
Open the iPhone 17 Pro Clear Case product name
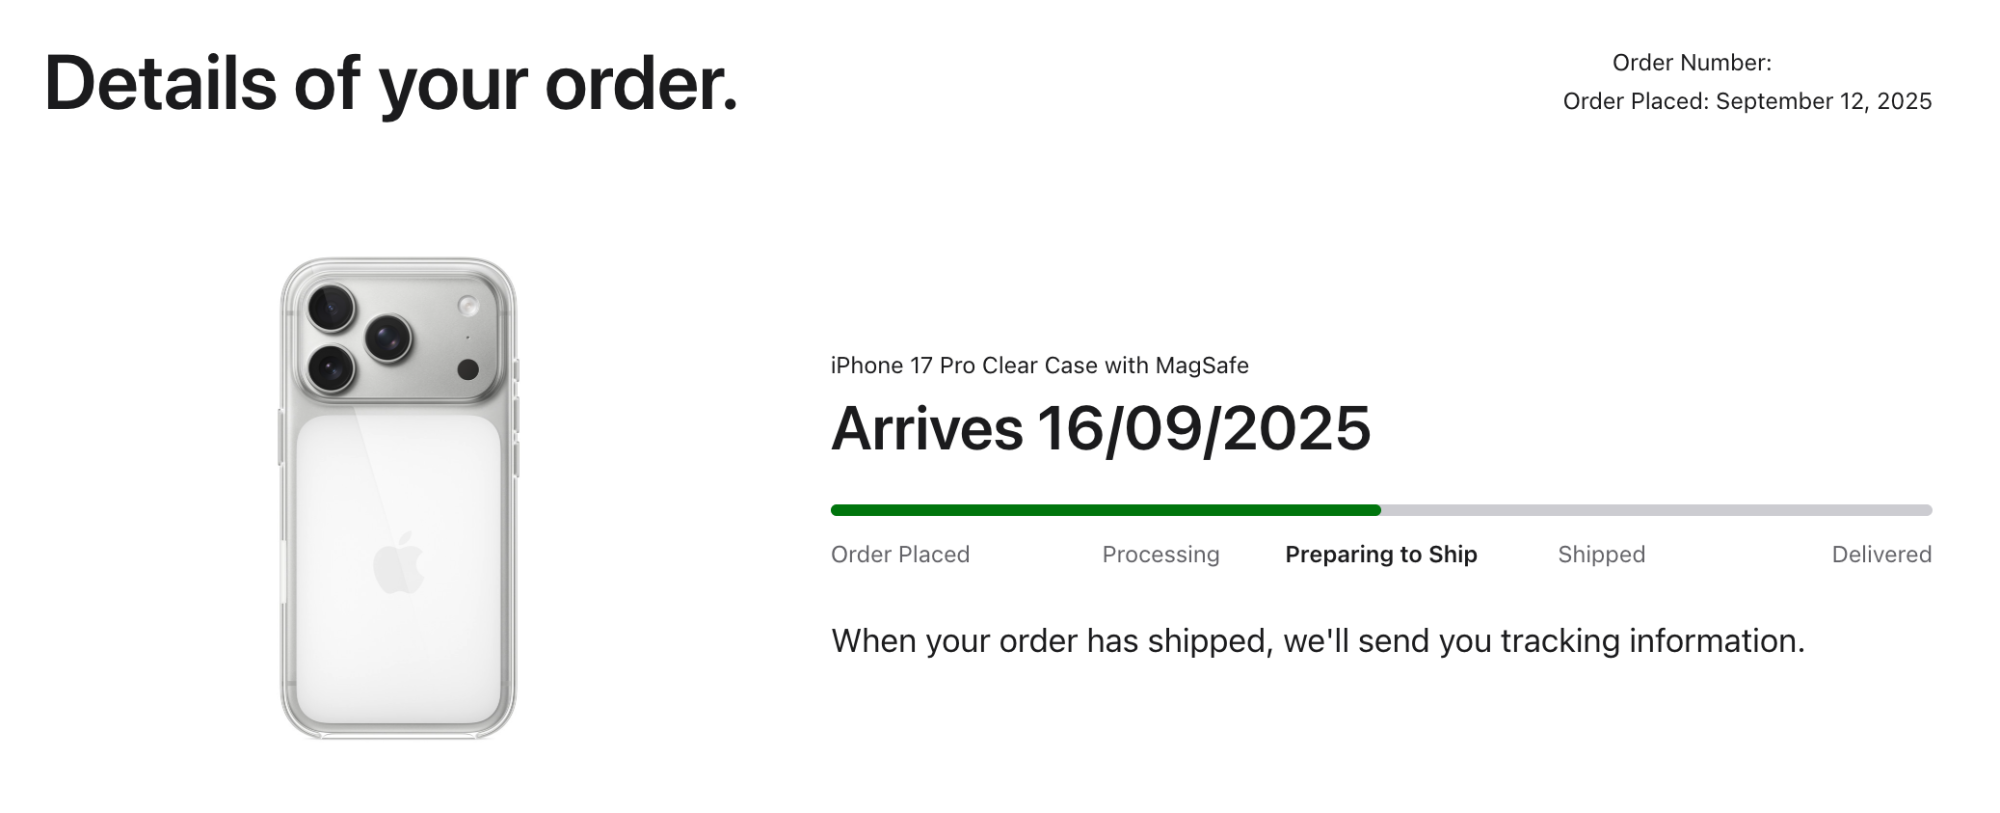coord(1039,366)
